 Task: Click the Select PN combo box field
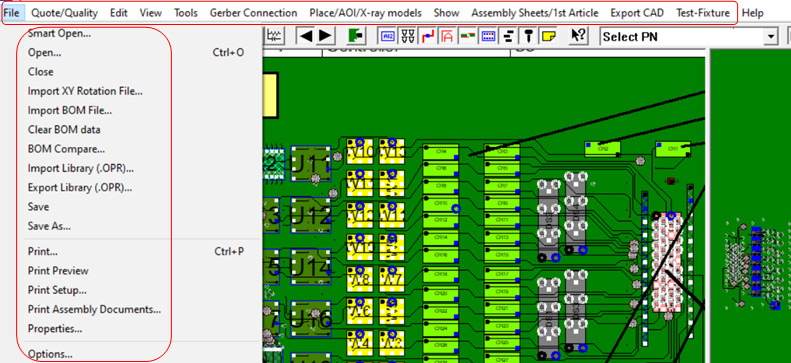pyautogui.click(x=689, y=36)
